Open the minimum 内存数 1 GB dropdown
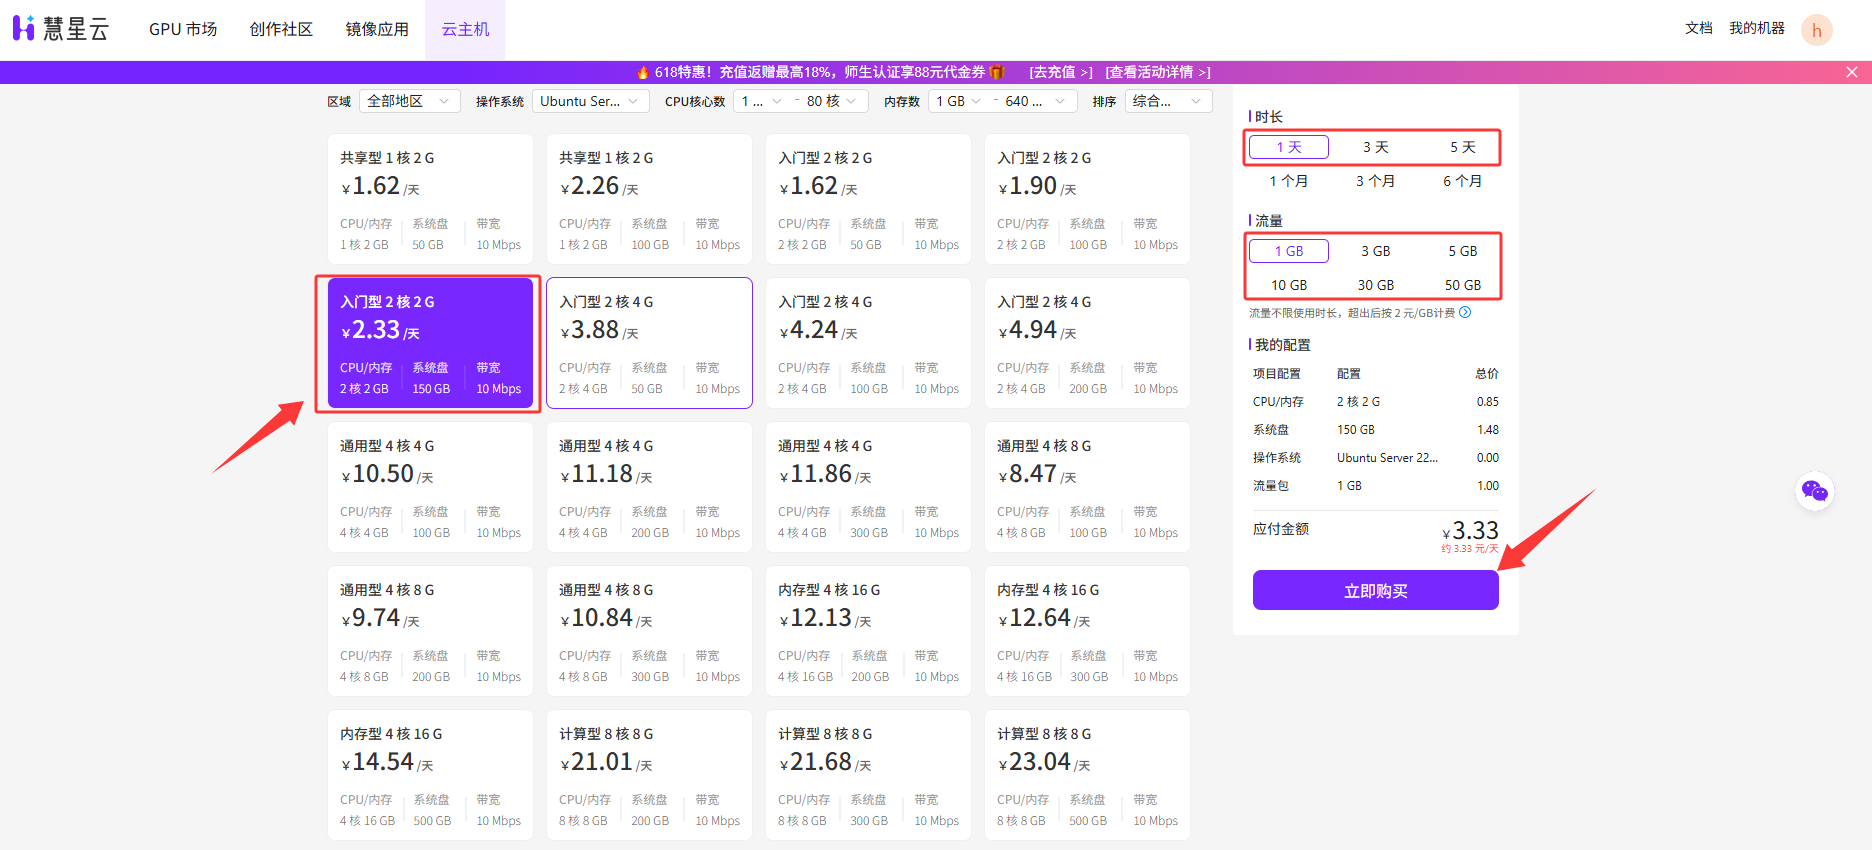Screen dimensions: 1872x850 point(958,101)
